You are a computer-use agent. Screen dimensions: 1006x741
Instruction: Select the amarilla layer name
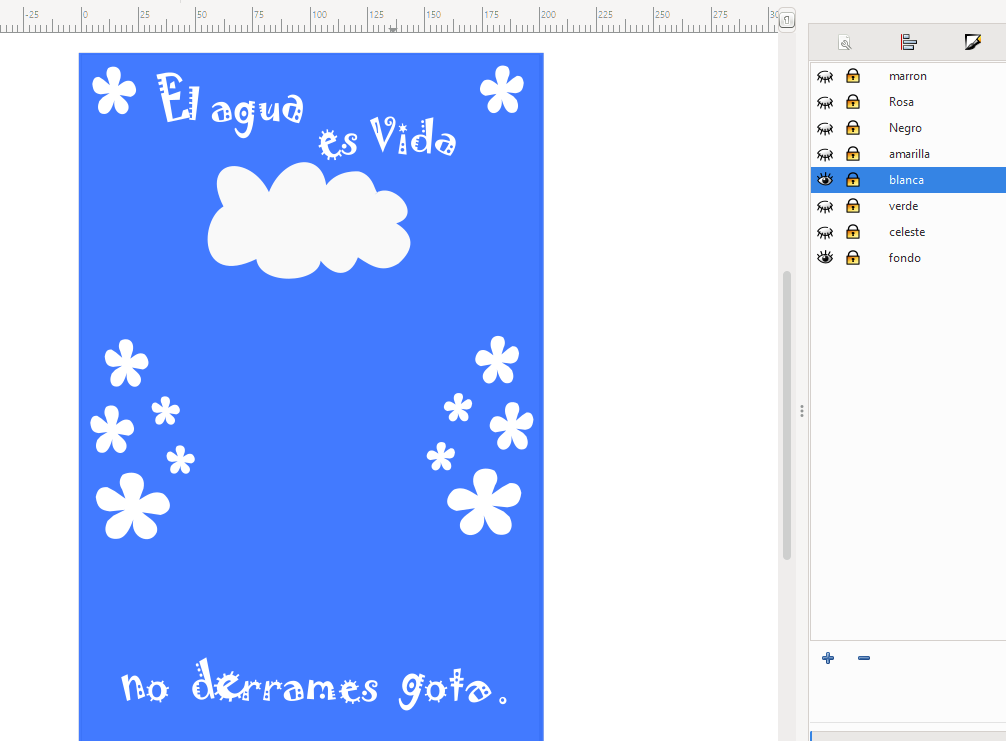[x=909, y=154]
